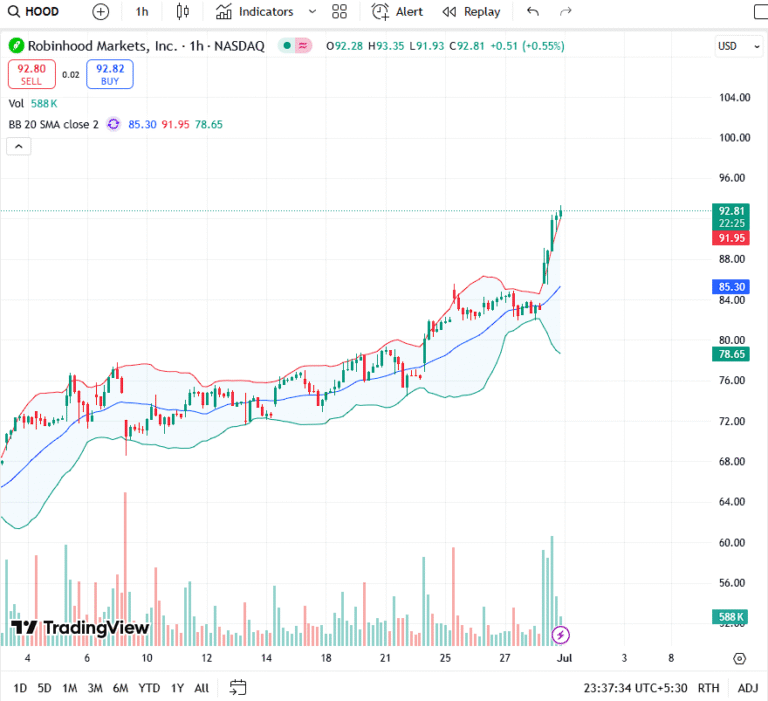Click the Jul date label on the time axis

pos(564,658)
